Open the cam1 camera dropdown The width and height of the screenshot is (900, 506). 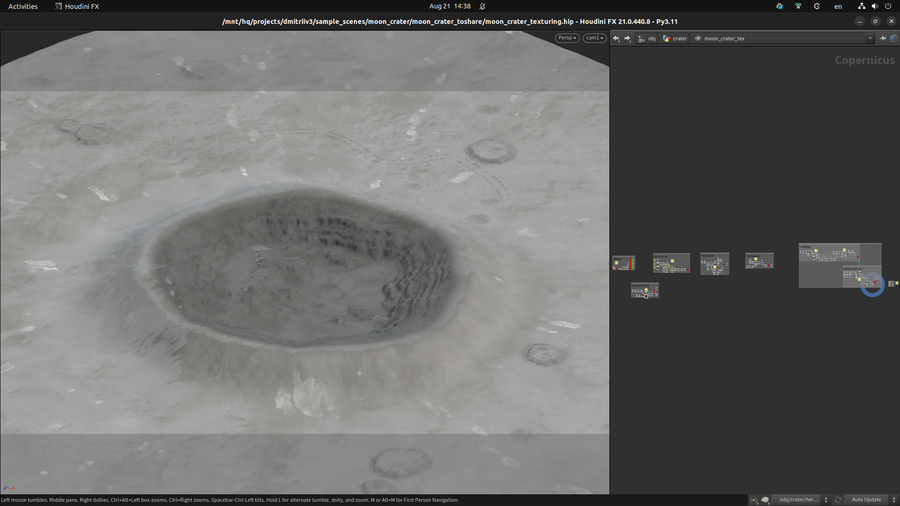click(x=594, y=38)
